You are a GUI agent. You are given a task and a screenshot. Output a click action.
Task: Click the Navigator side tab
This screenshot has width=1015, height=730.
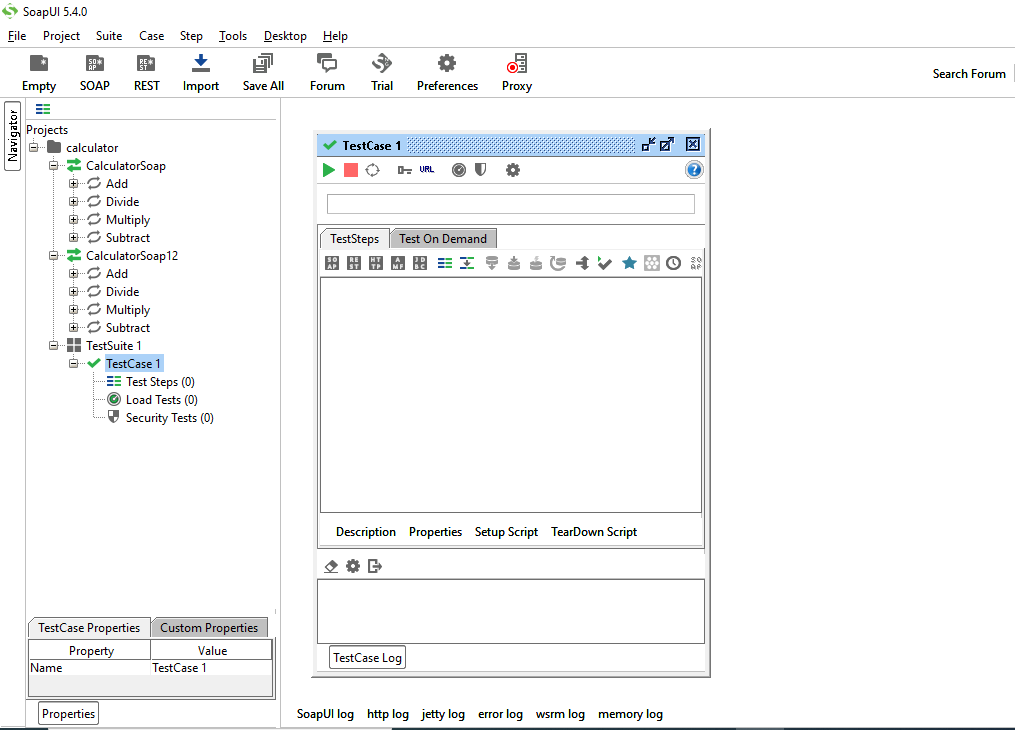12,136
